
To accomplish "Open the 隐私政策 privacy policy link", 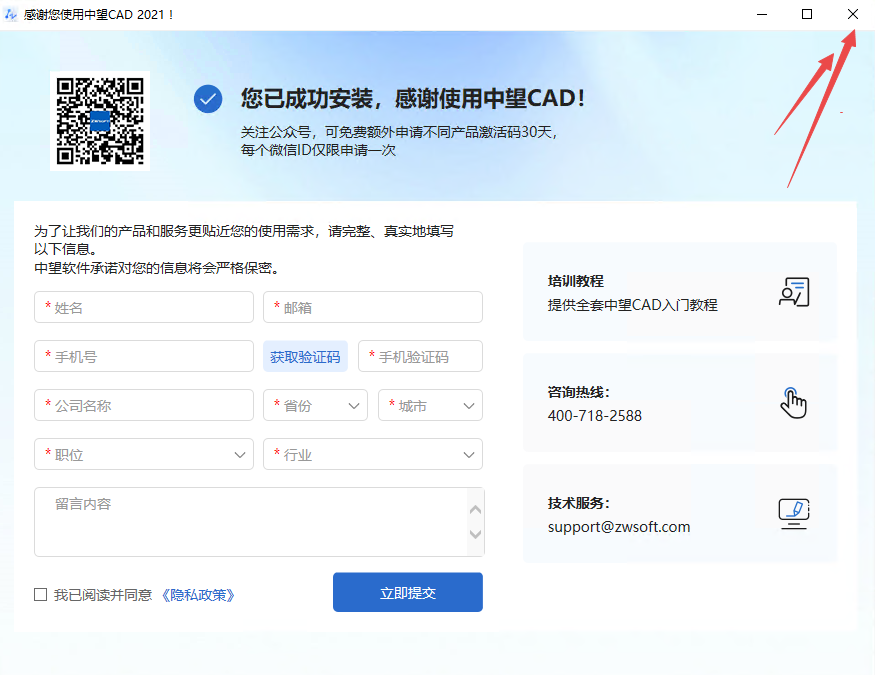I will 198,595.
